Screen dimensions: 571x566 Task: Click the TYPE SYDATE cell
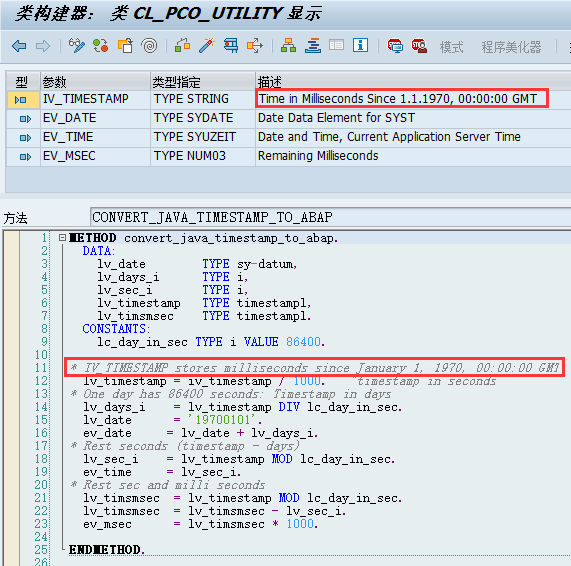pos(202,118)
